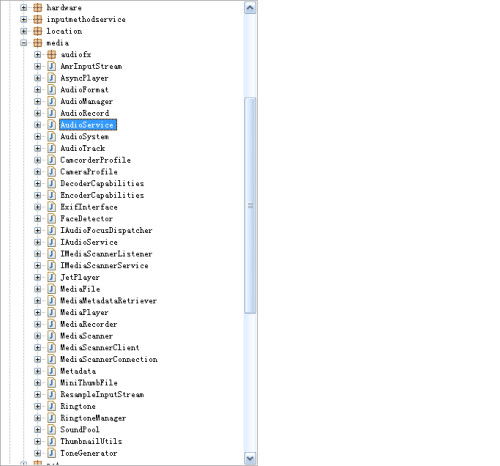Viewport: 500px width, 466px height.
Task: Click the Java file icon beside JetPlayer
Action: (51, 277)
